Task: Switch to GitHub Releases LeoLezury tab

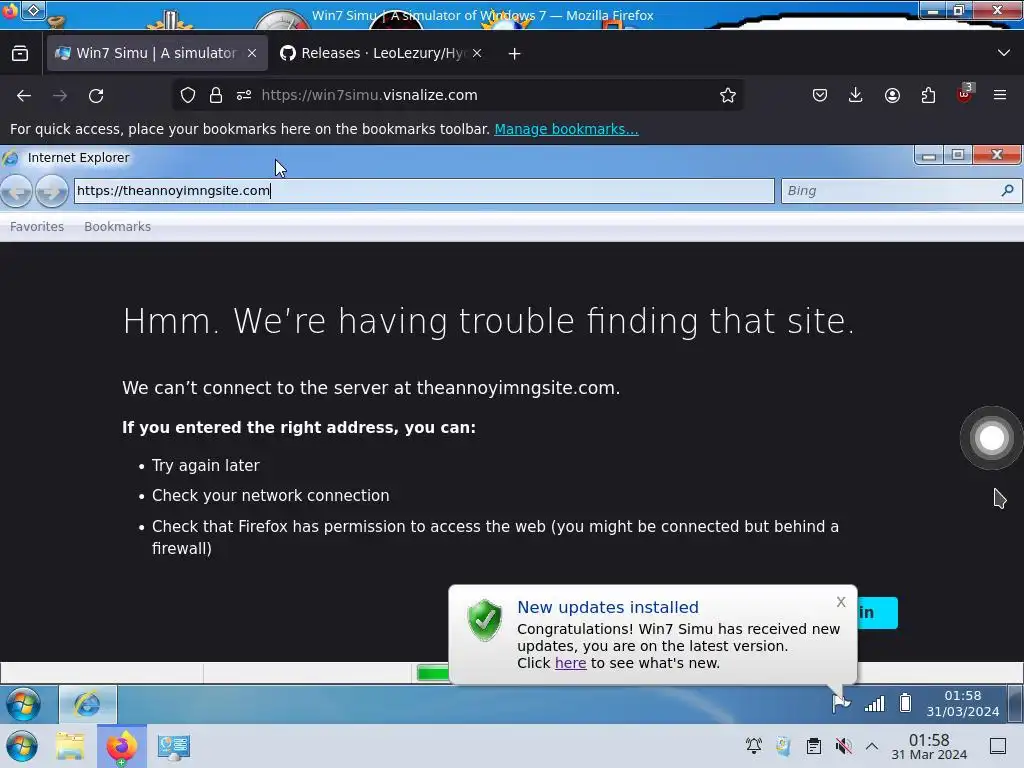Action: [x=382, y=53]
